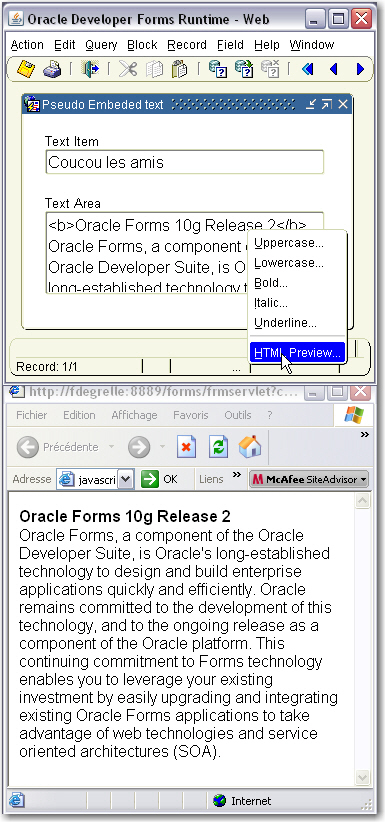
Task: Click the Save icon in Forms toolbar
Action: 25,69
